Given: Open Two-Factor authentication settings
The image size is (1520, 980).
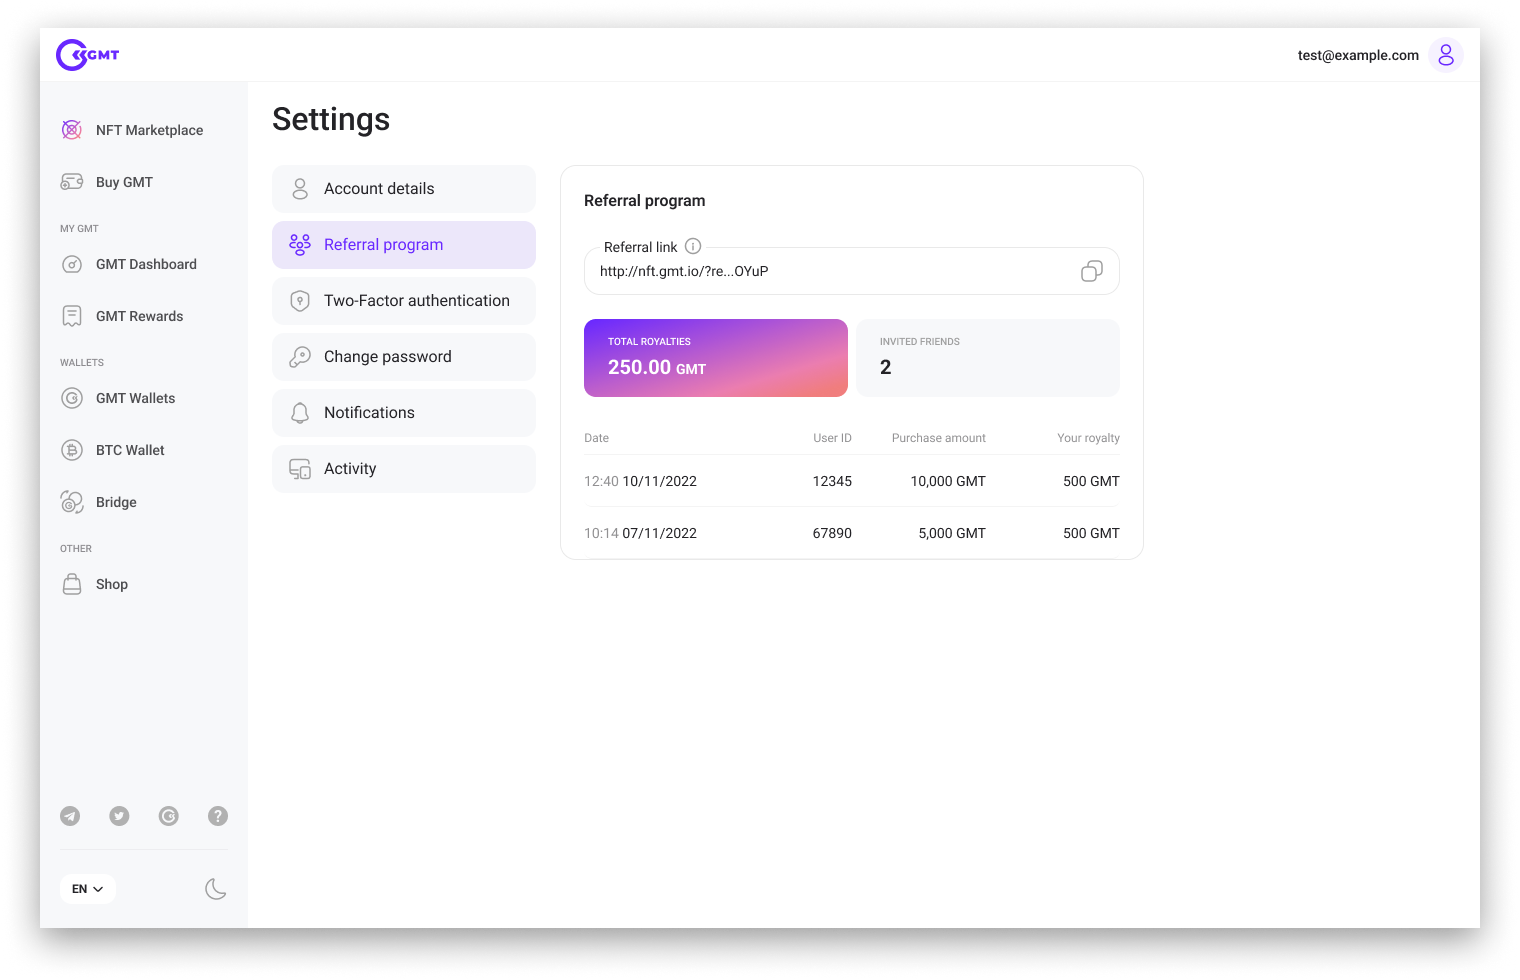Looking at the screenshot, I should pos(404,301).
